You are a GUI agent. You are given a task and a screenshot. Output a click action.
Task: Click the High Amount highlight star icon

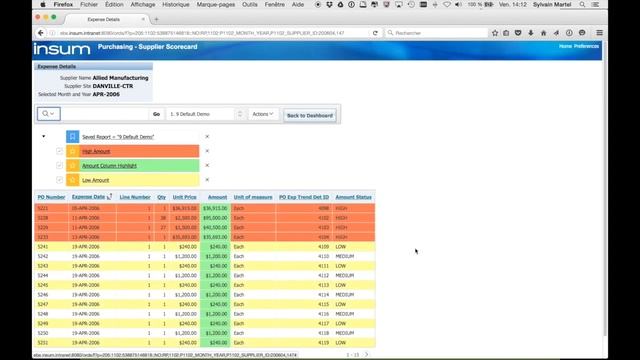point(73,151)
